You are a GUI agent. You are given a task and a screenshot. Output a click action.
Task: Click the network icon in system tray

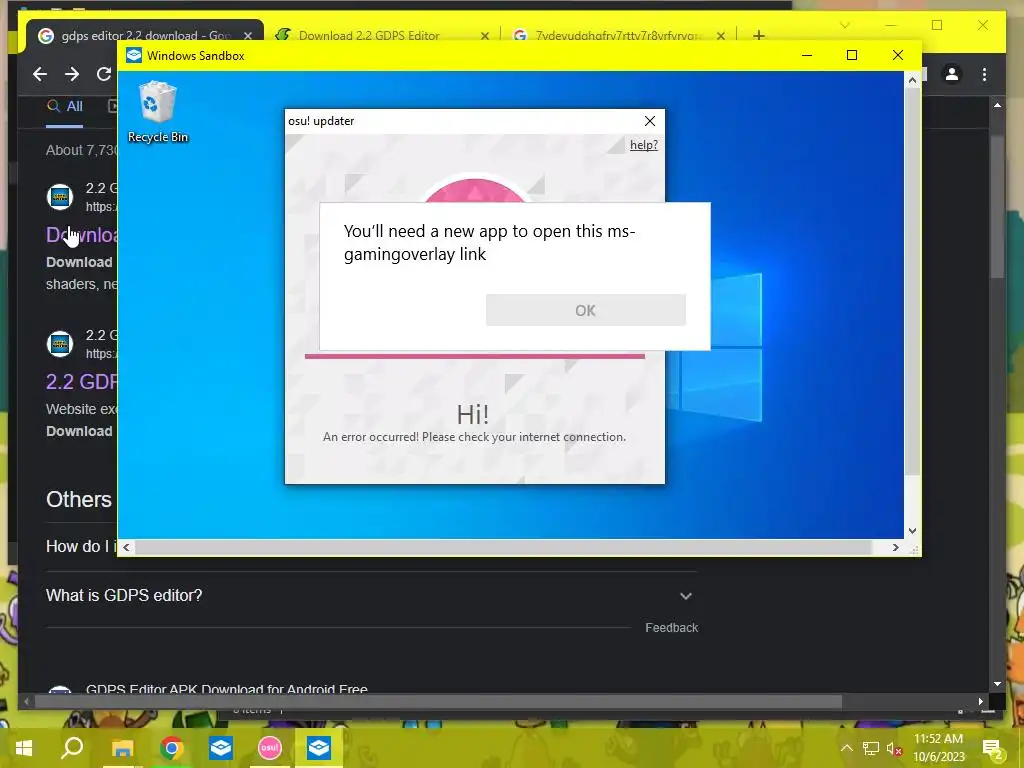871,748
